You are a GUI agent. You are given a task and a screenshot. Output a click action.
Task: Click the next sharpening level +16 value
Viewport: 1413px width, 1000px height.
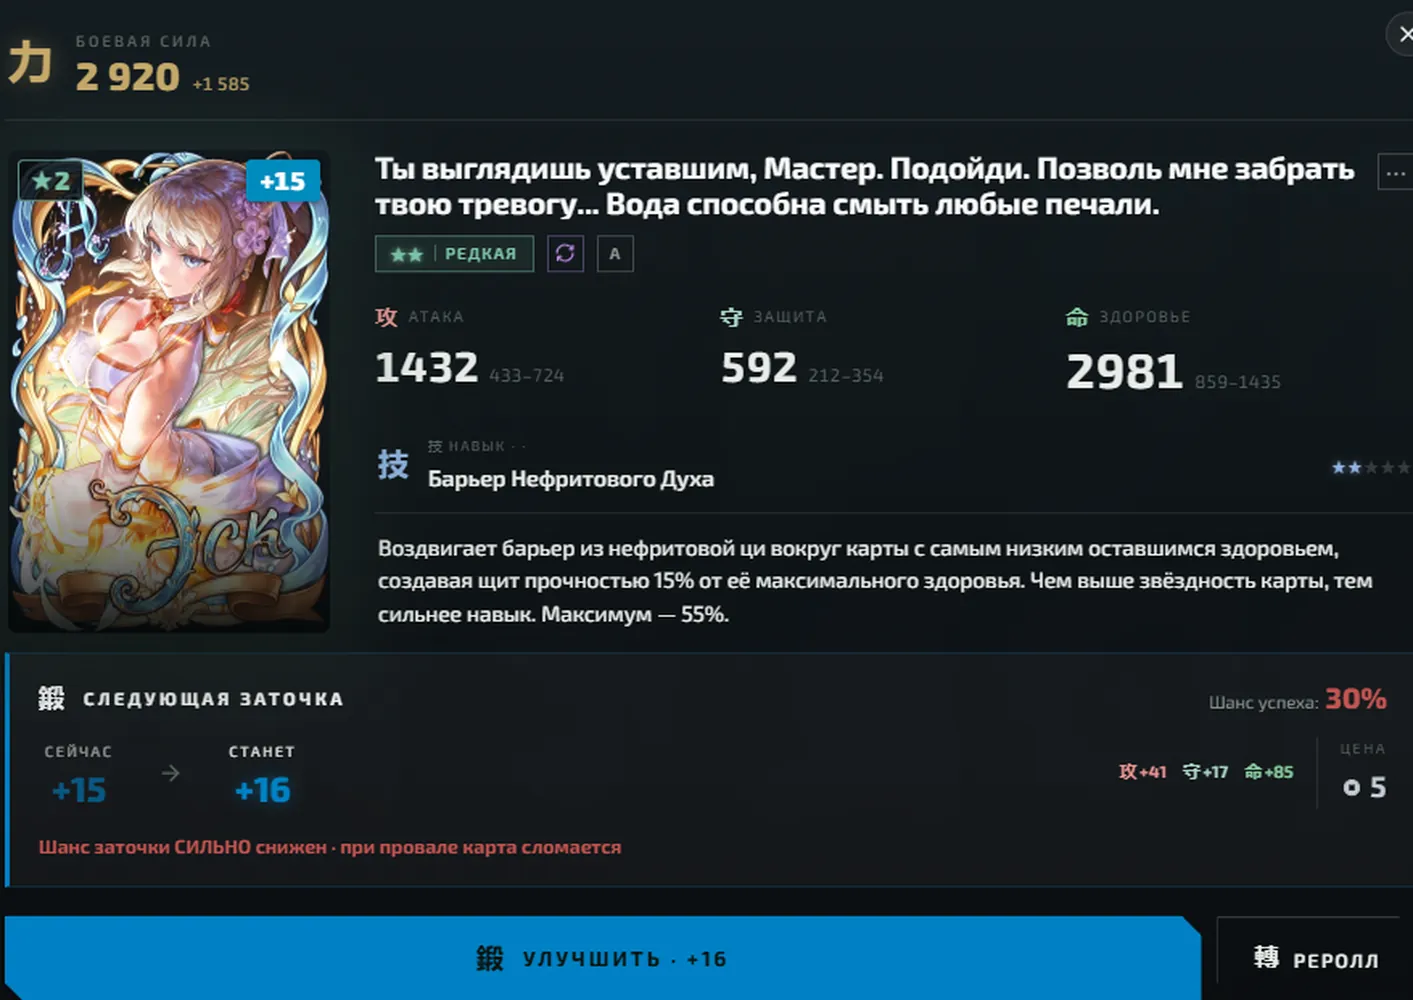[262, 791]
